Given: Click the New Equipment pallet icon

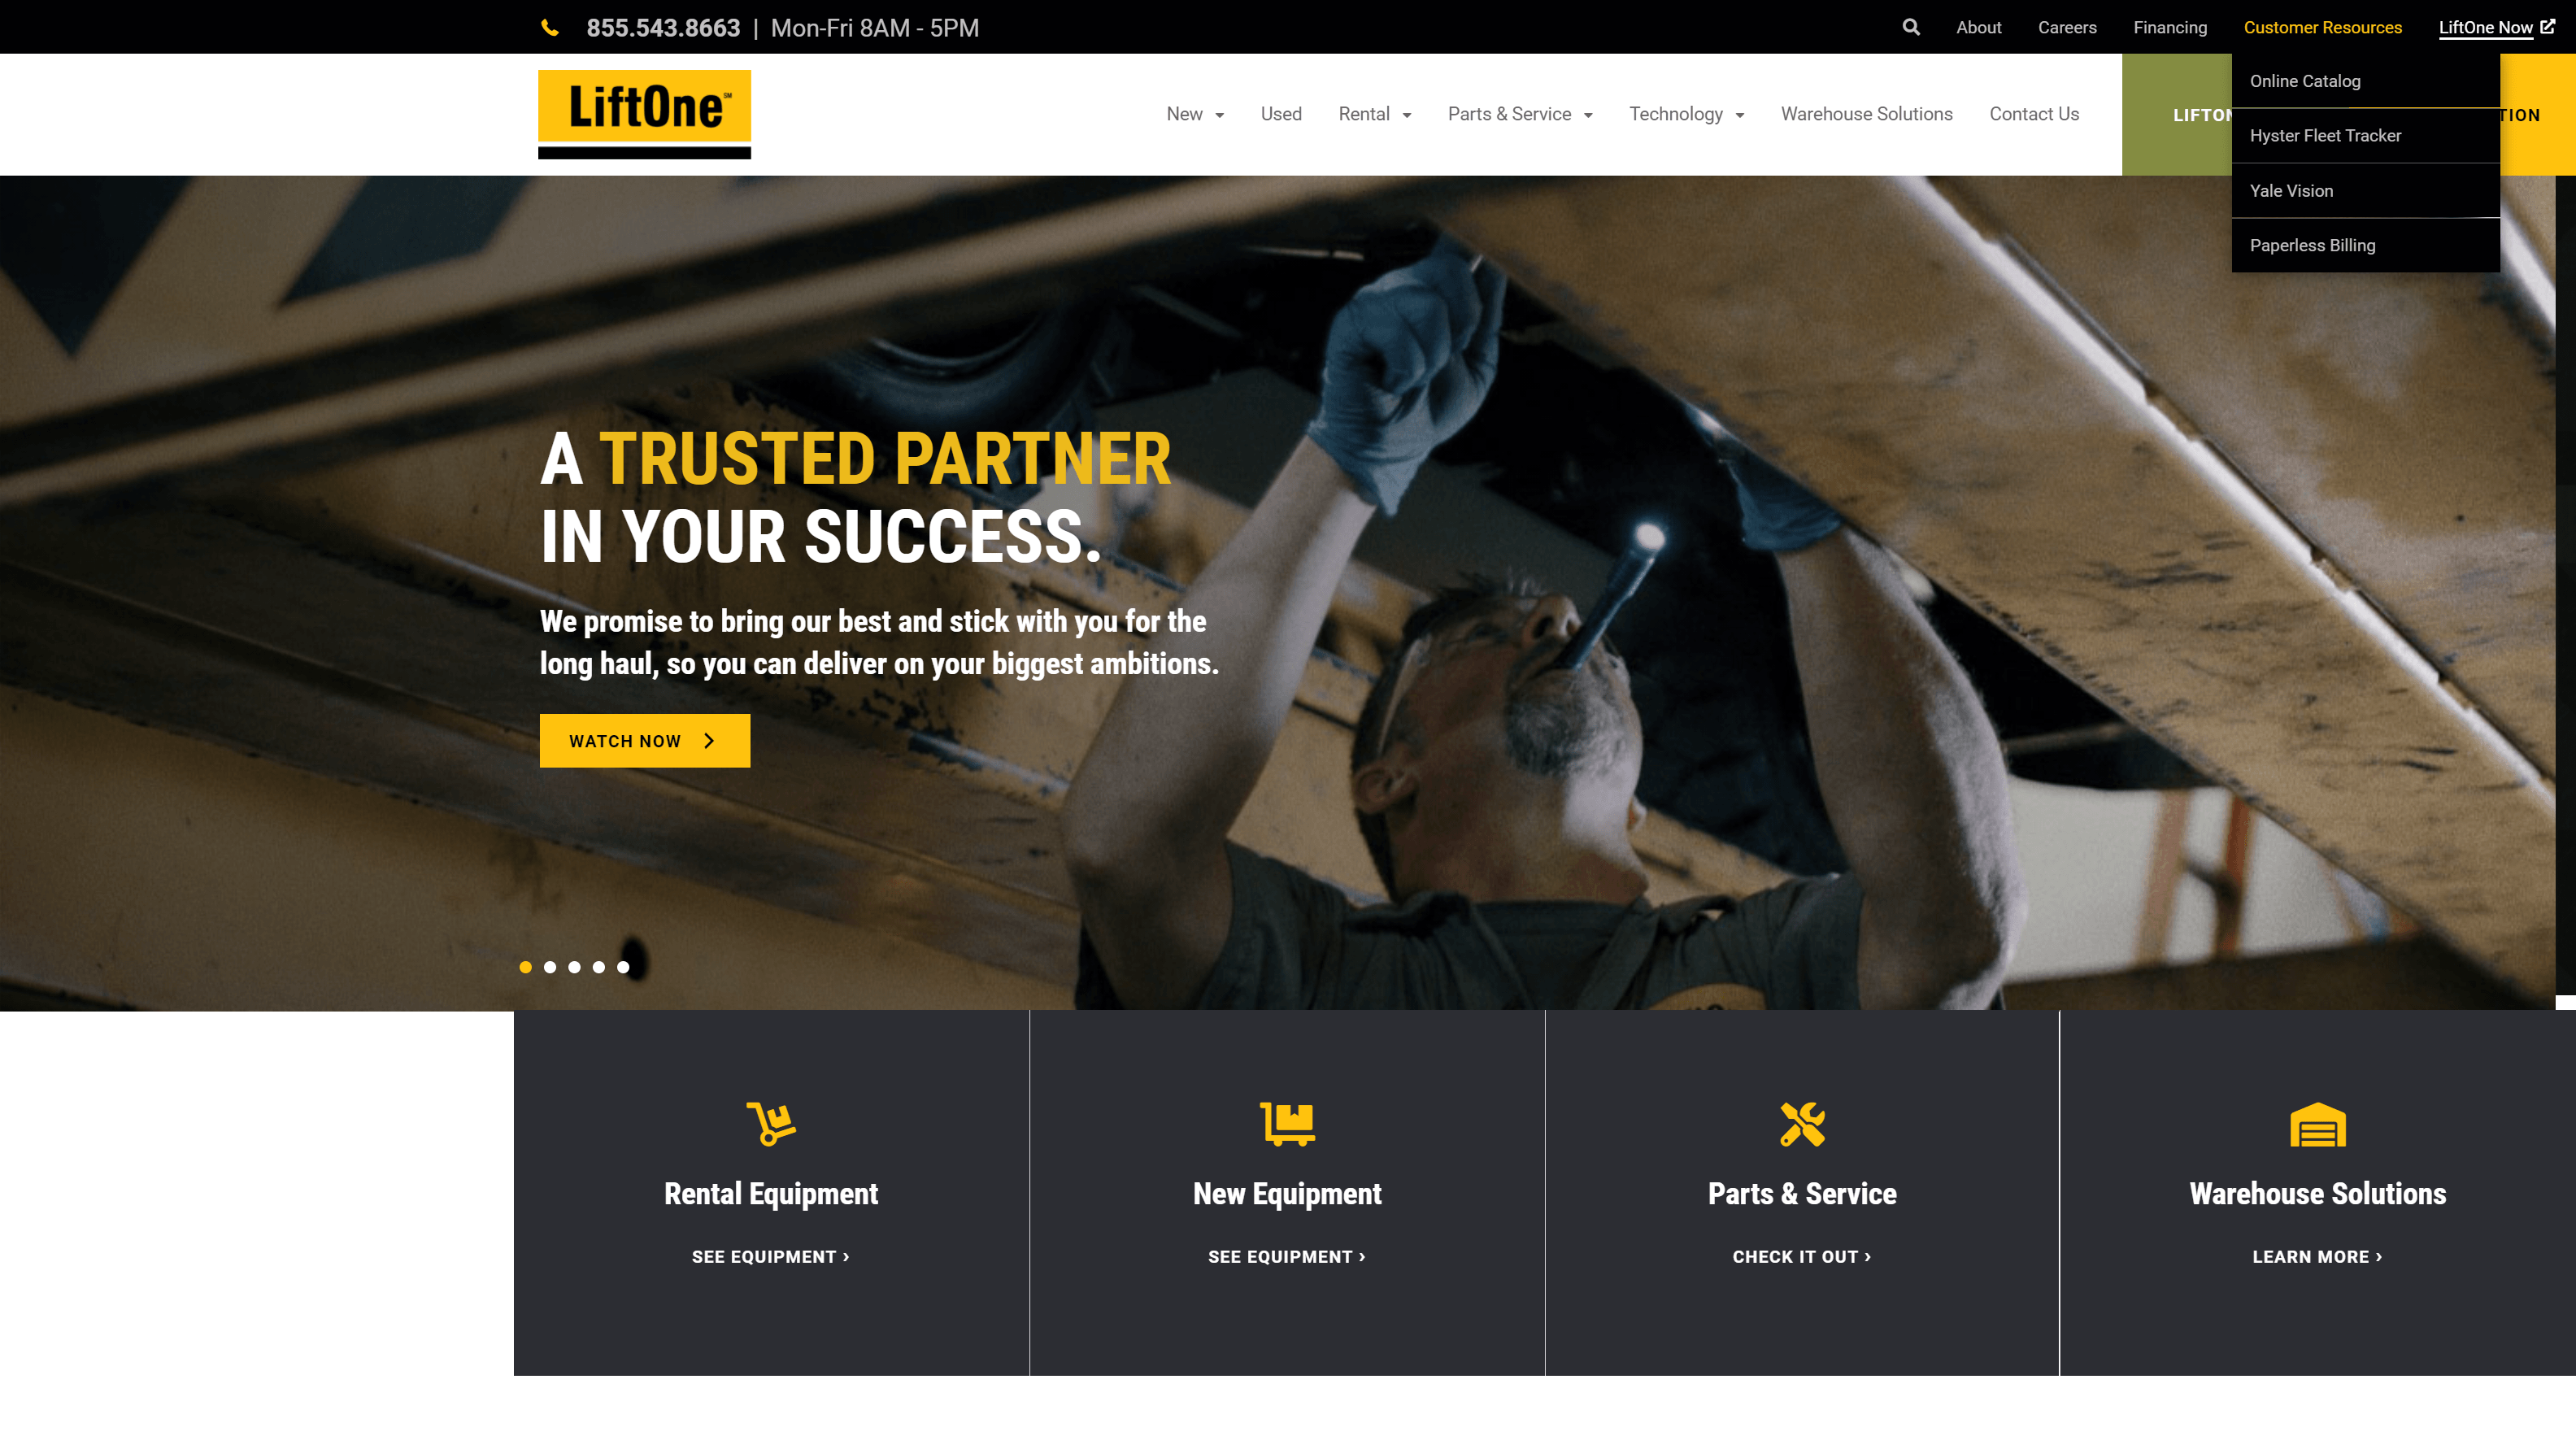Looking at the screenshot, I should click(x=1287, y=1123).
